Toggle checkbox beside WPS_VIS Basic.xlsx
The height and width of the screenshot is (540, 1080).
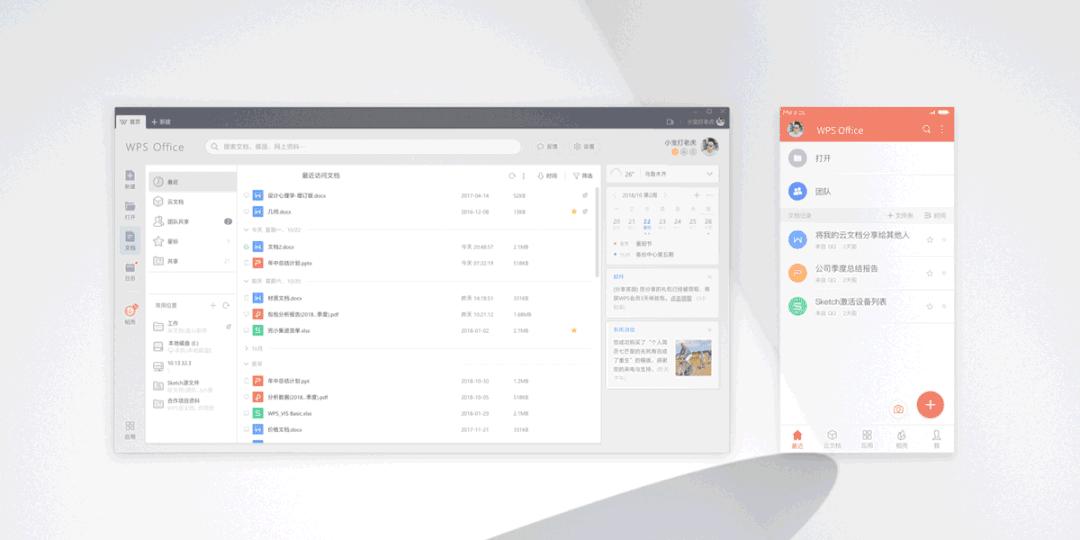point(246,413)
